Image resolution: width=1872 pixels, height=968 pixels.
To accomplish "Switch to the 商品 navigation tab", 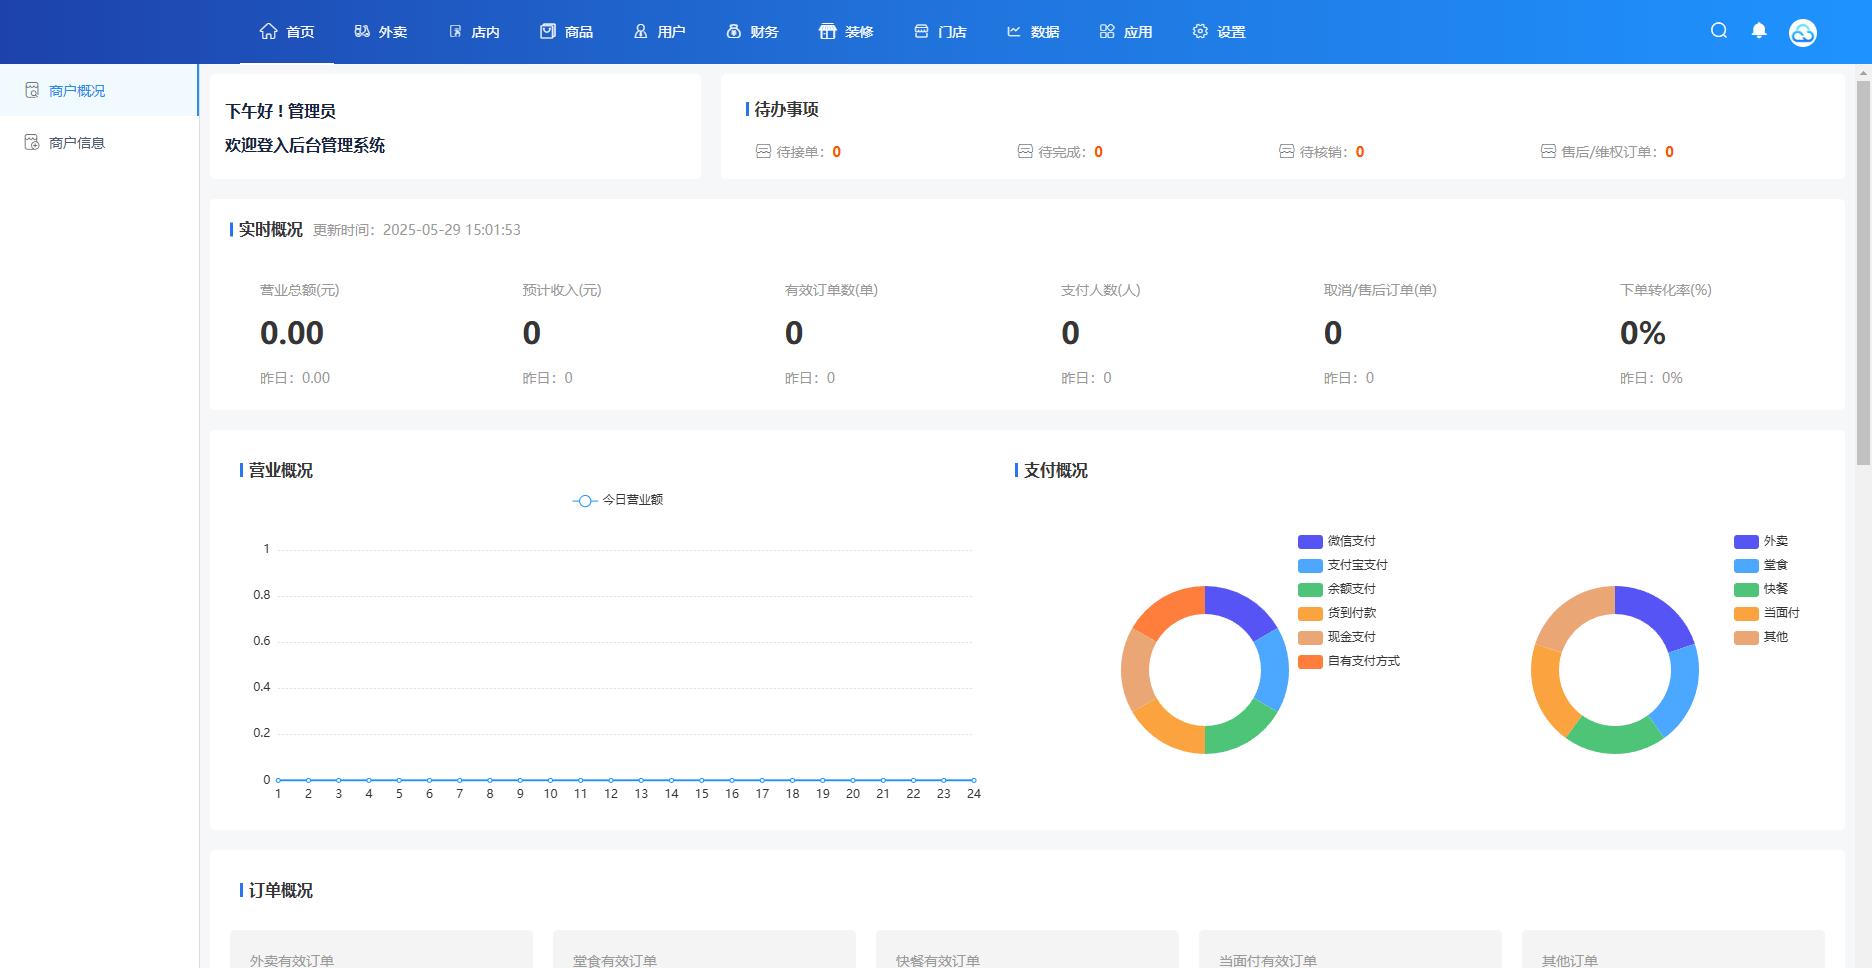I will coord(566,32).
